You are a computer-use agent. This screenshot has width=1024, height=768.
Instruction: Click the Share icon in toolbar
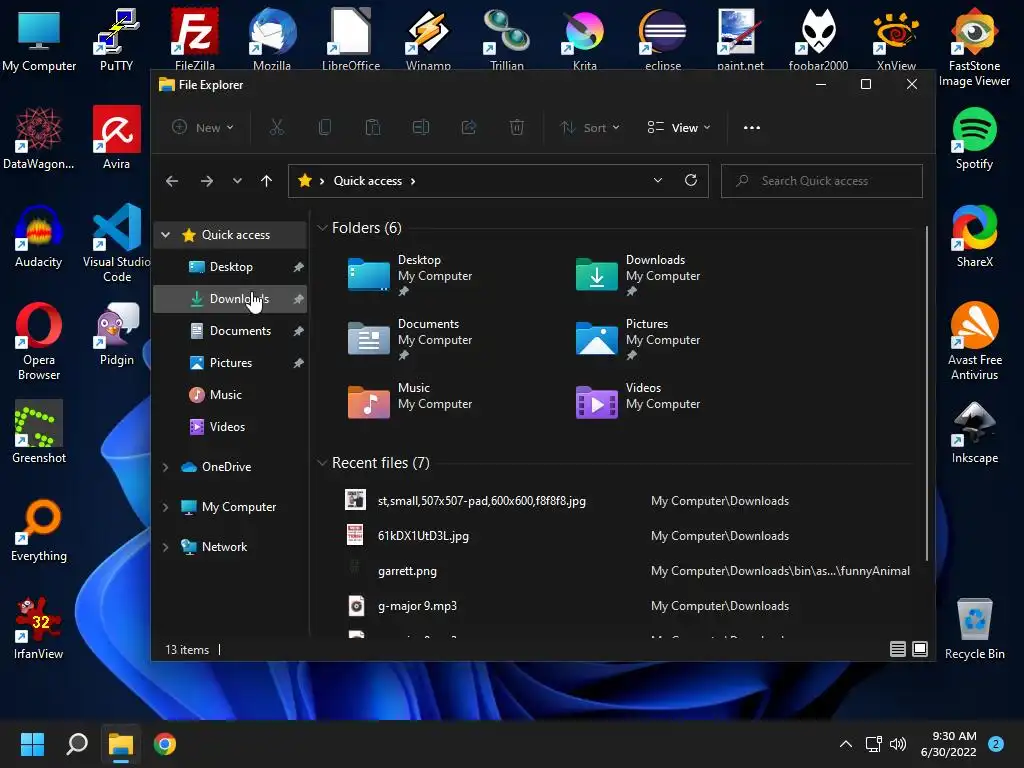click(469, 127)
